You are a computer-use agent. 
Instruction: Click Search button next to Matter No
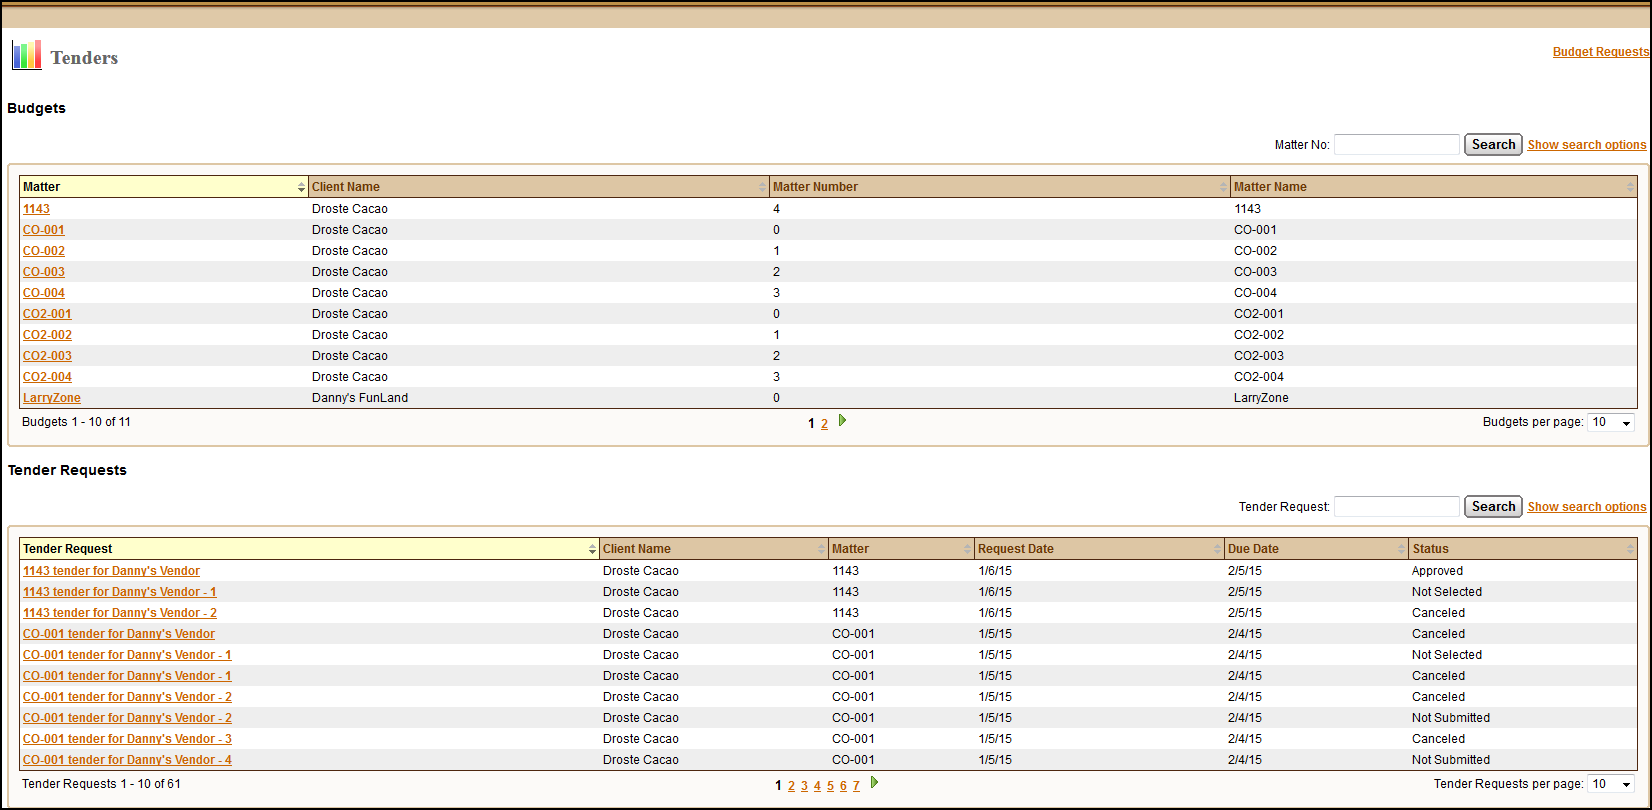coord(1493,145)
